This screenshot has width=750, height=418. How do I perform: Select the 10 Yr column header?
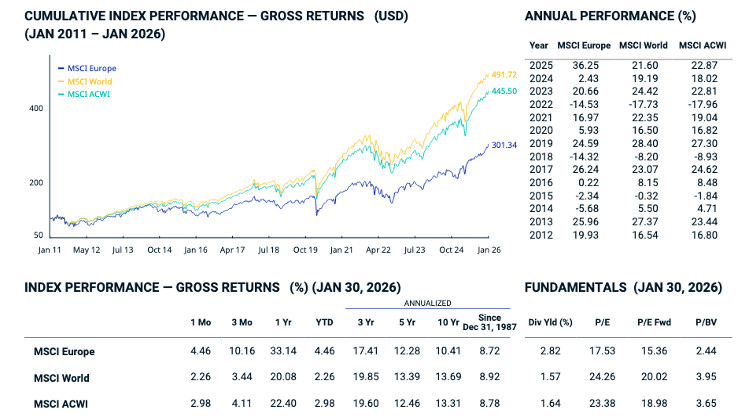click(x=447, y=323)
